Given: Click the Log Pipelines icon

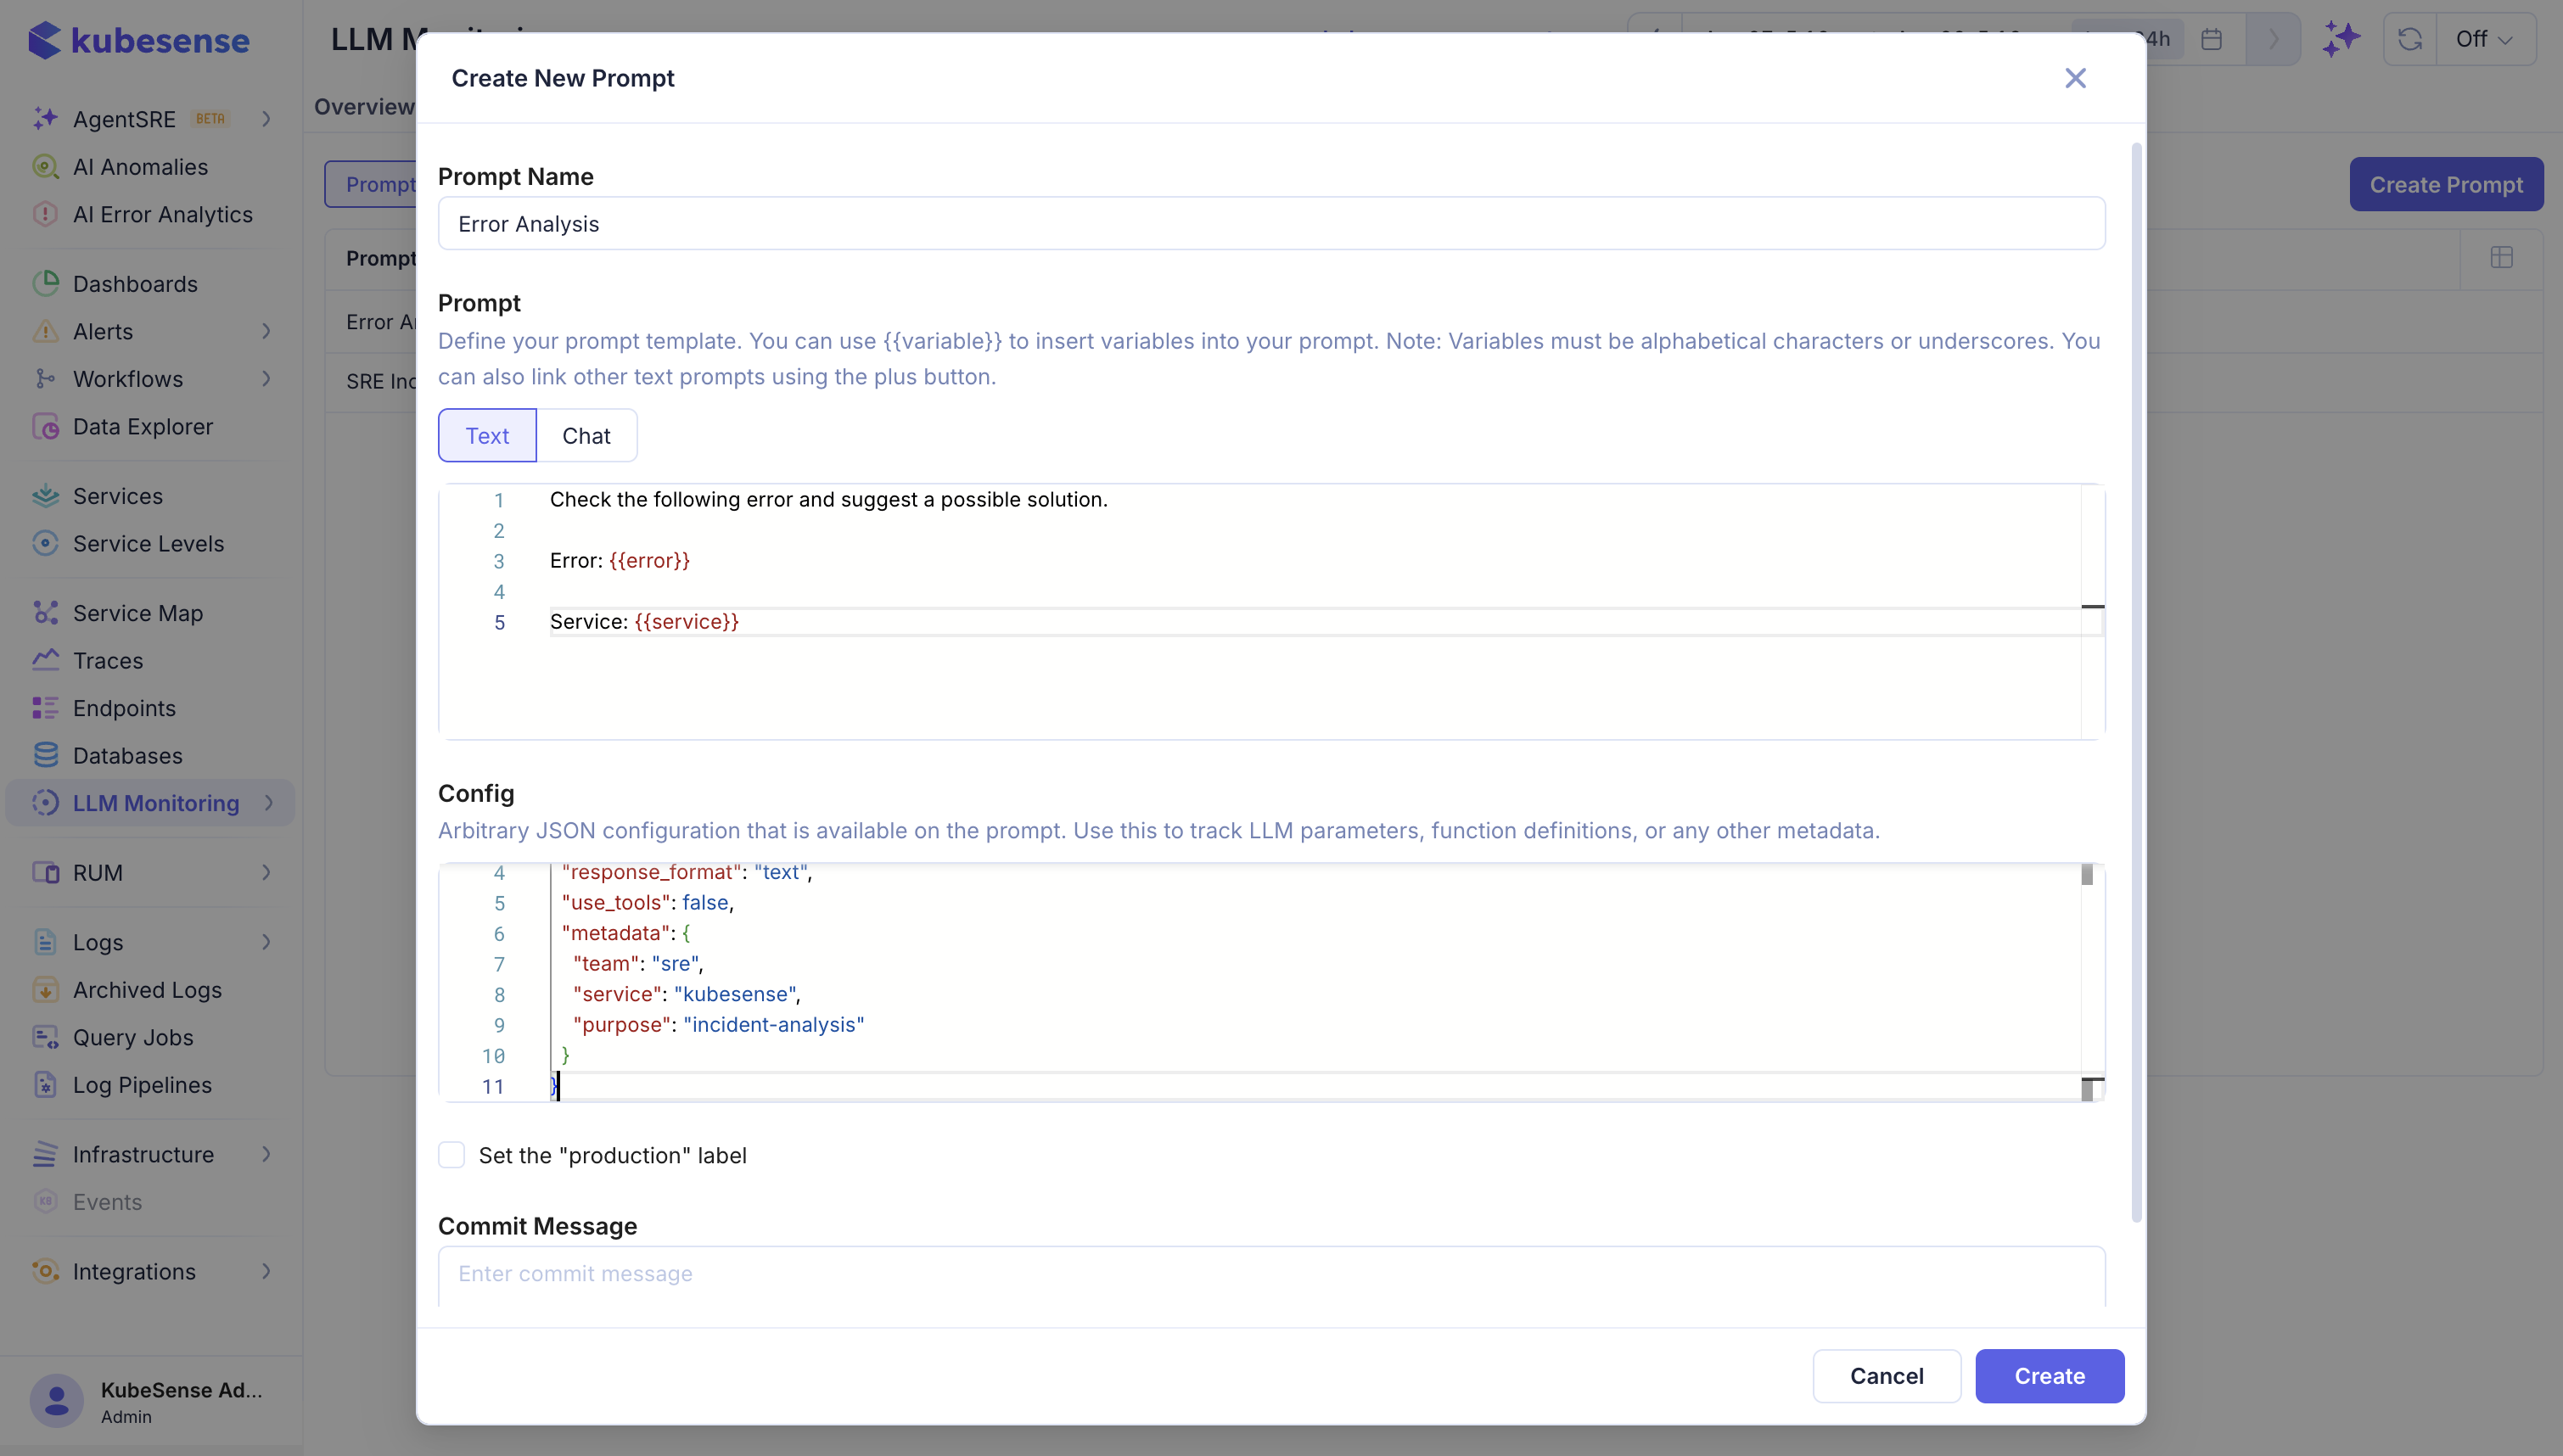Looking at the screenshot, I should (x=45, y=1084).
